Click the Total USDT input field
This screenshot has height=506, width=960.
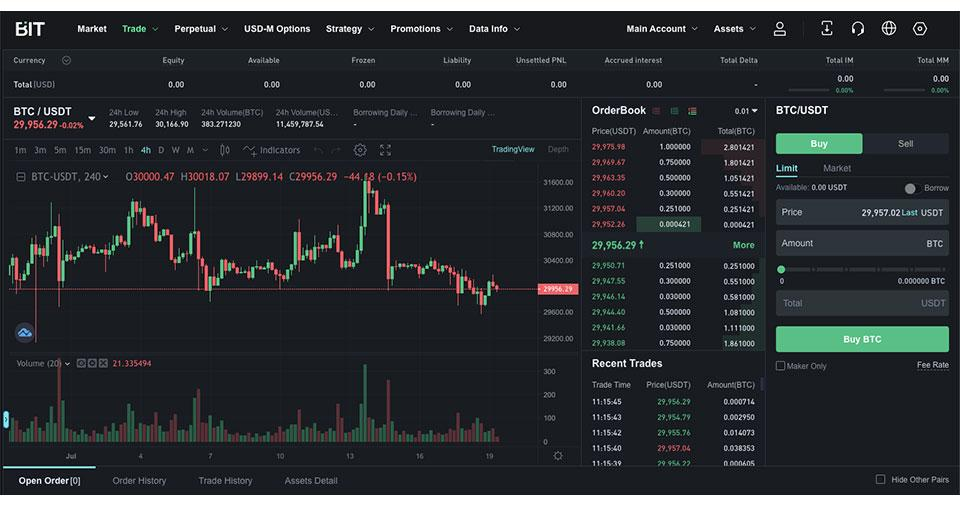[x=862, y=303]
